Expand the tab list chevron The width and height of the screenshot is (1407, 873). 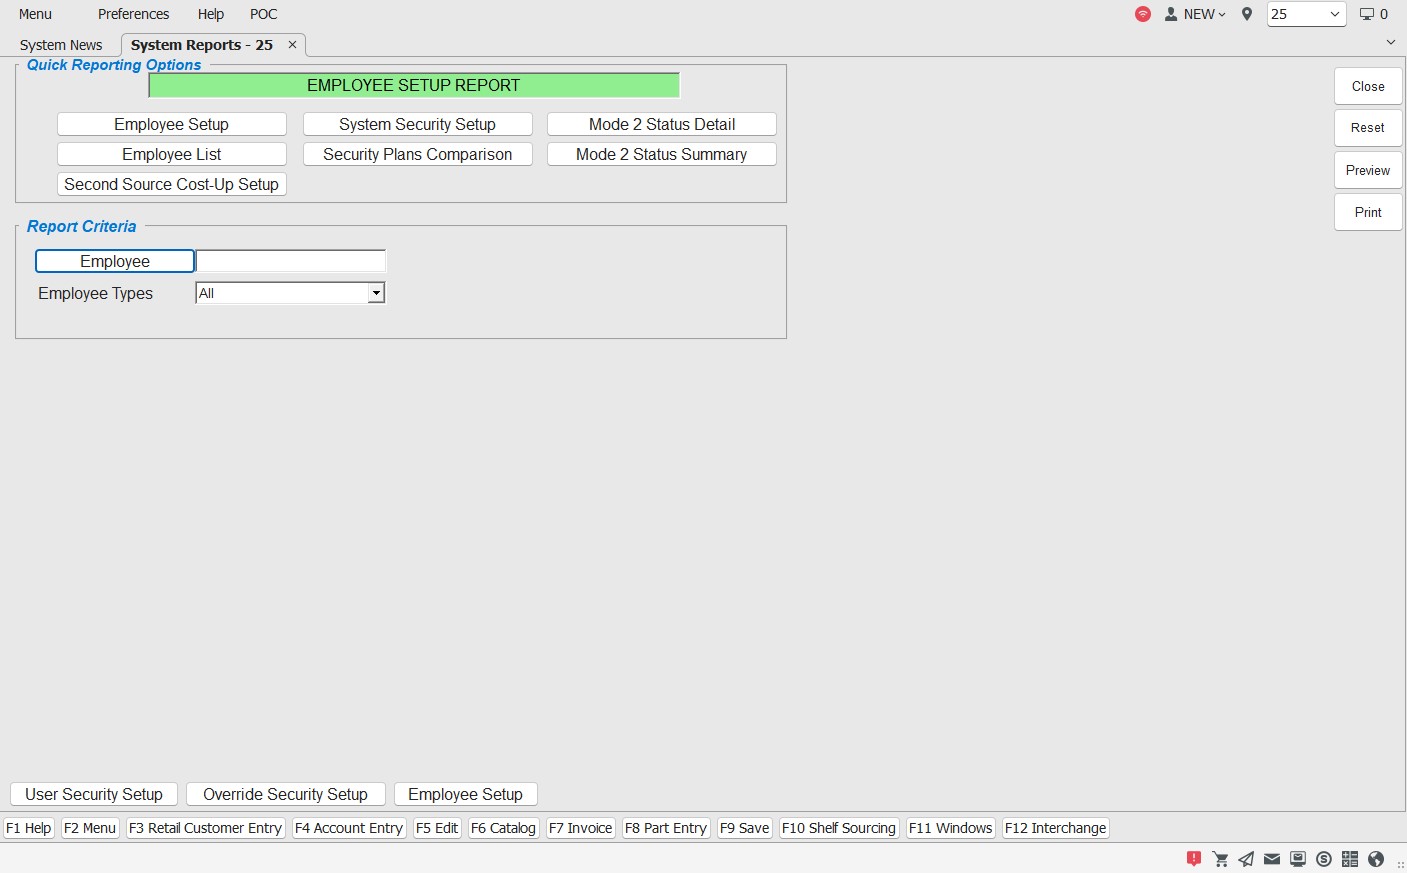pos(1391,43)
